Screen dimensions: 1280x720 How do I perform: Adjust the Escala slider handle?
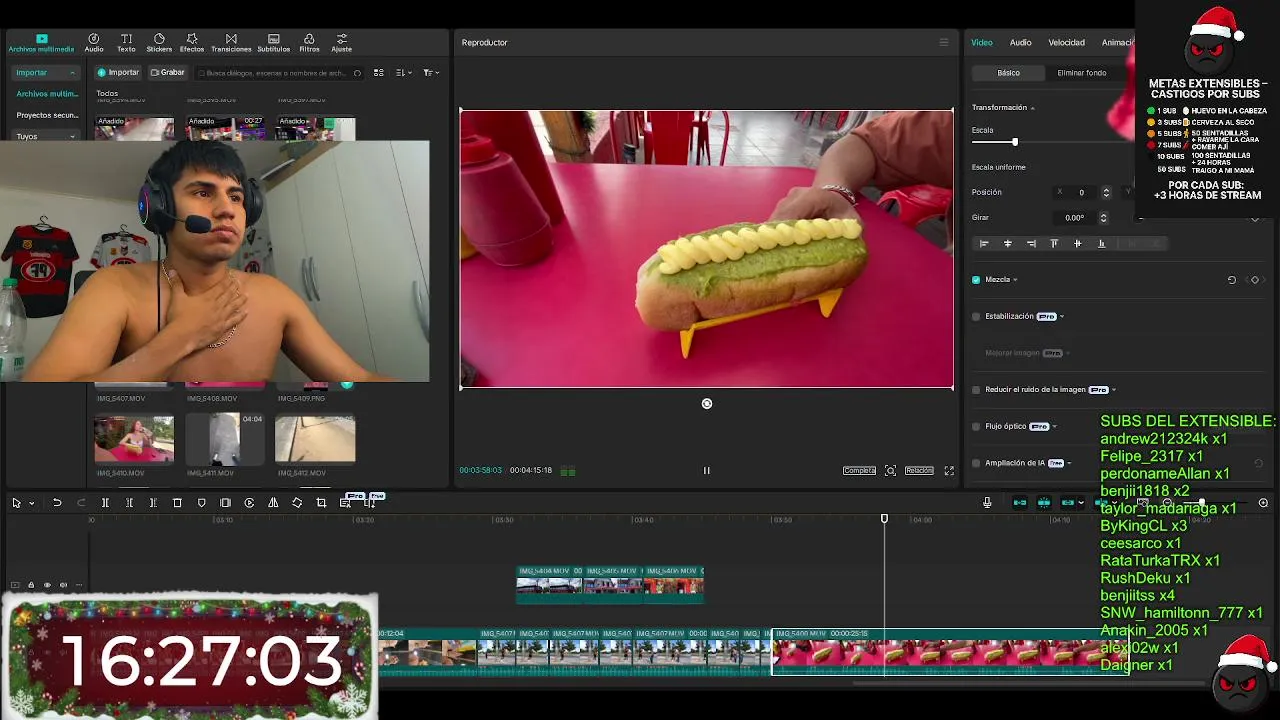pyautogui.click(x=1014, y=142)
